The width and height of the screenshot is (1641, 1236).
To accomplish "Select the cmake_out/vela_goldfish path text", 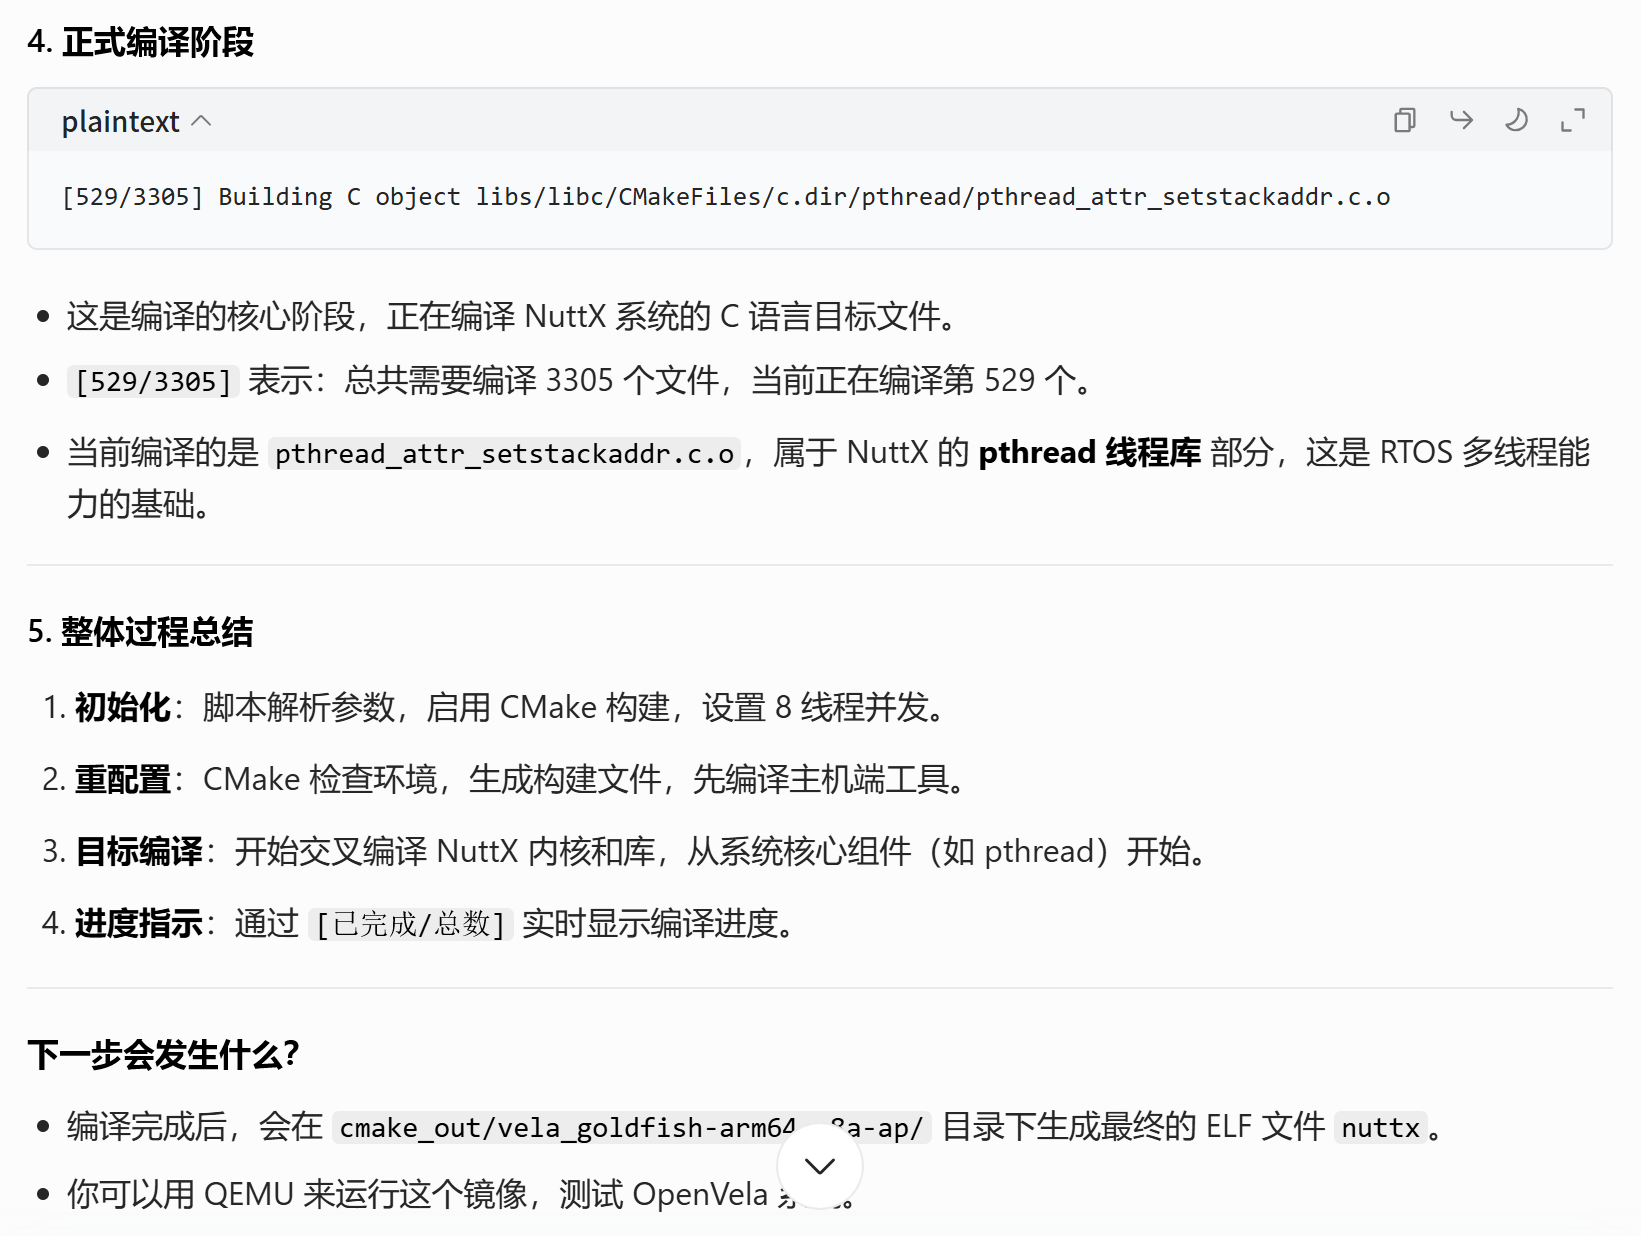I will (629, 1128).
